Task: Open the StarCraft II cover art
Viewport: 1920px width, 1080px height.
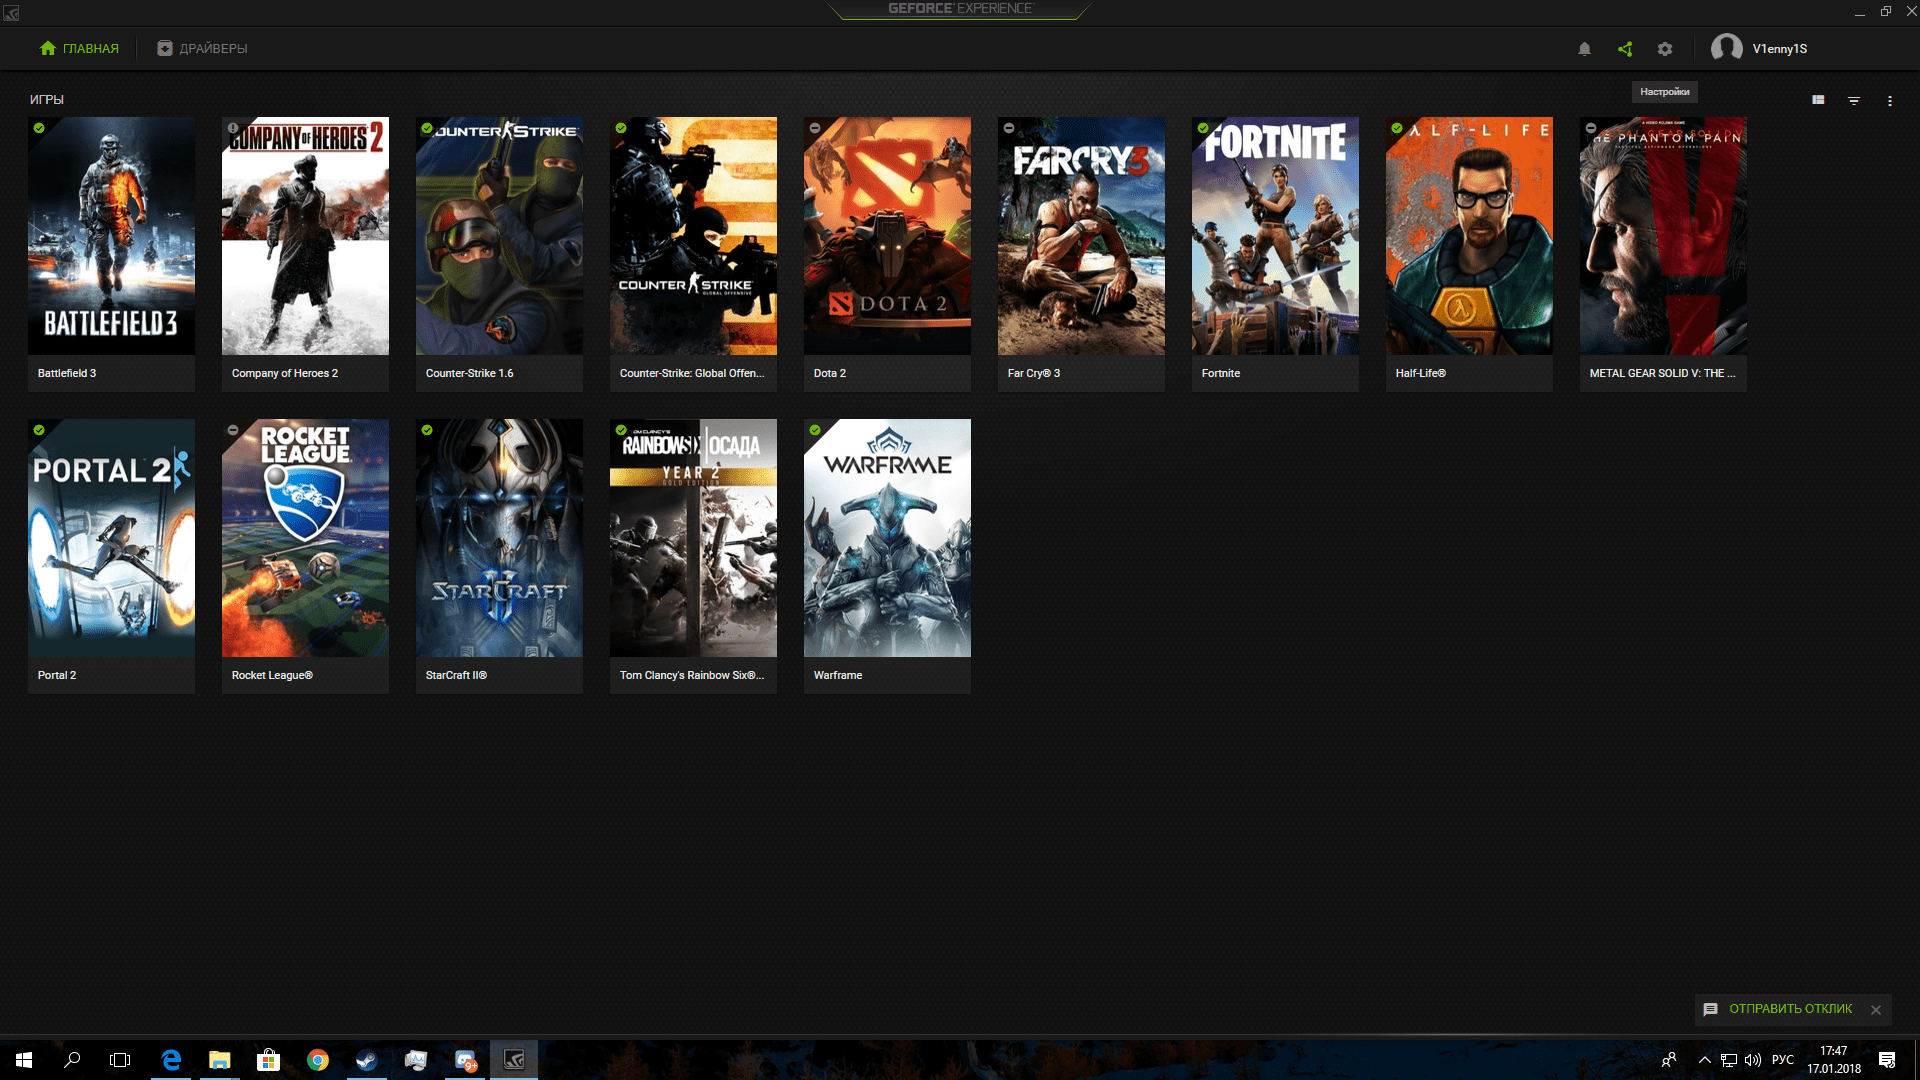Action: [x=499, y=538]
